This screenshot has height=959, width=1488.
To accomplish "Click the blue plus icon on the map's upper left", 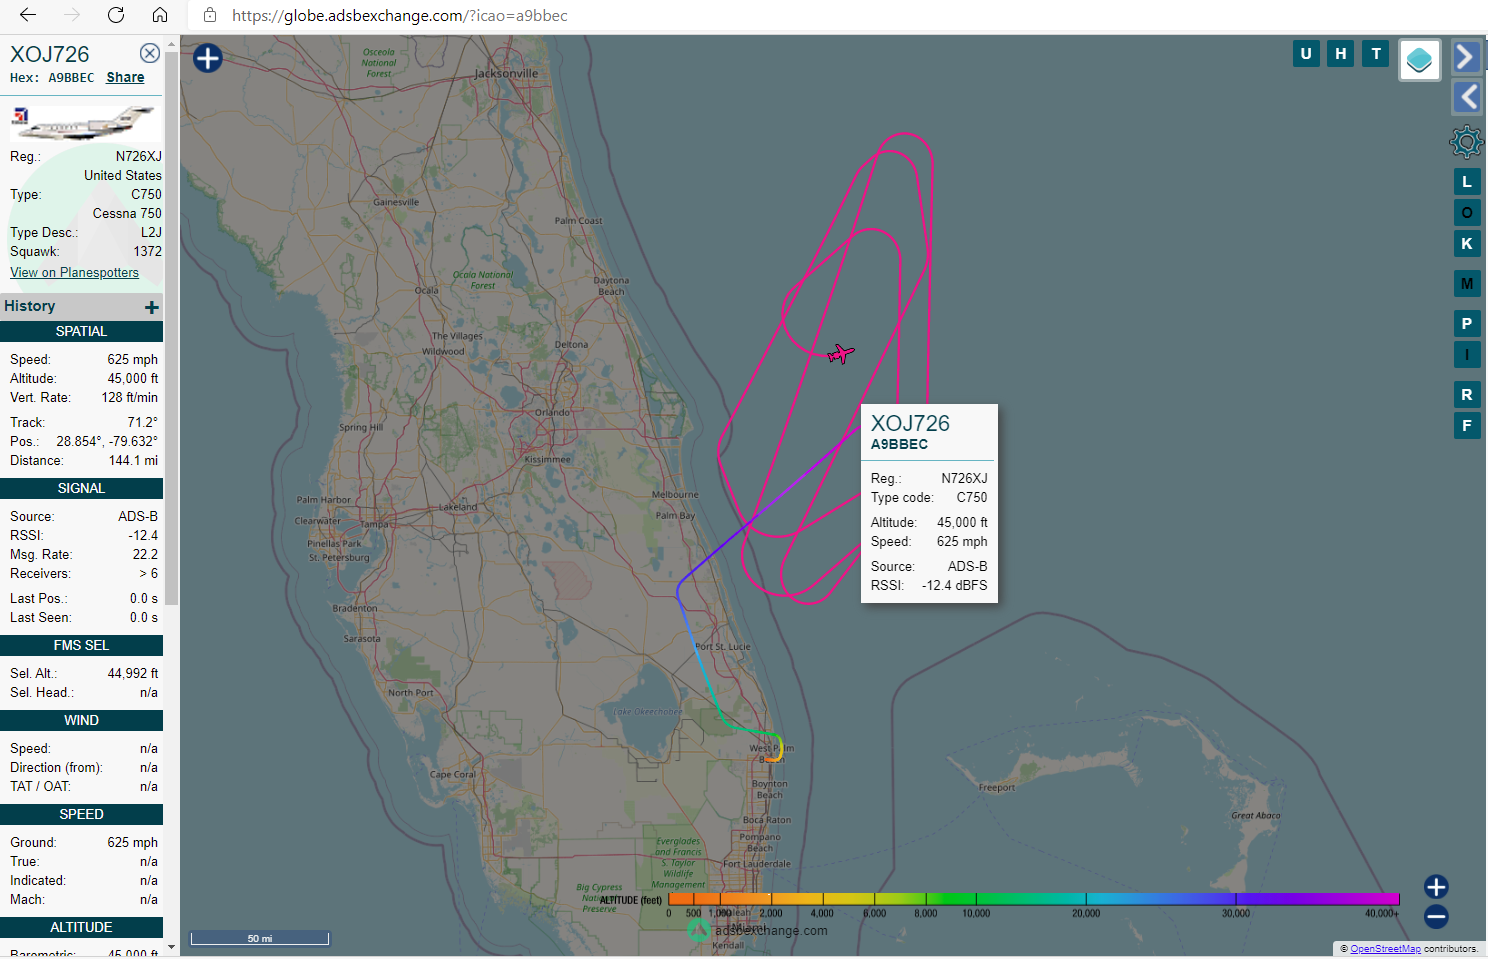I will [207, 58].
